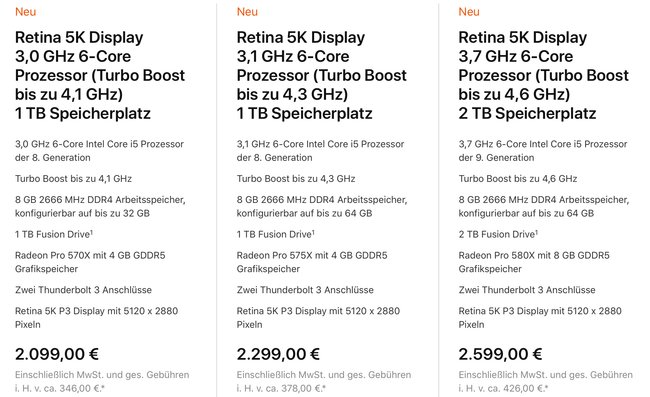Click the tax note showing 378,00 €
The height and width of the screenshot is (397, 650).
point(324,382)
